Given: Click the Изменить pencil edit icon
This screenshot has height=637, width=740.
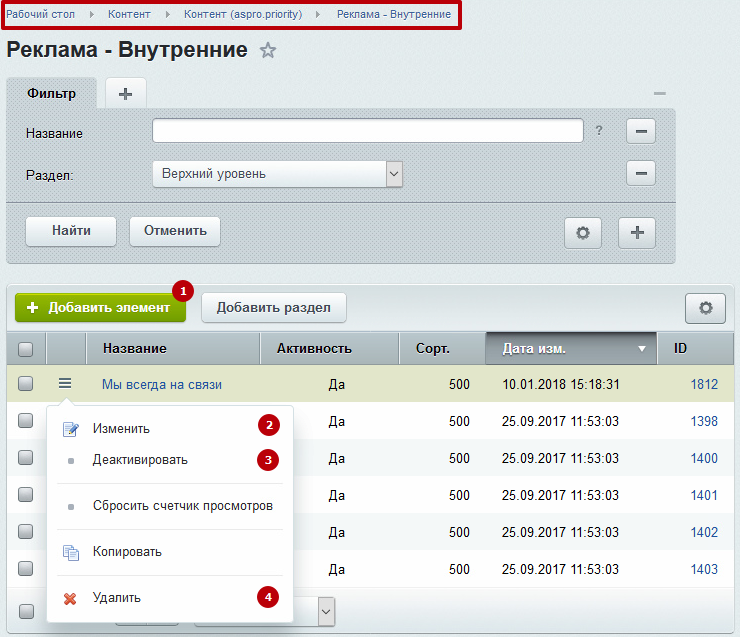Looking at the screenshot, I should tap(71, 429).
